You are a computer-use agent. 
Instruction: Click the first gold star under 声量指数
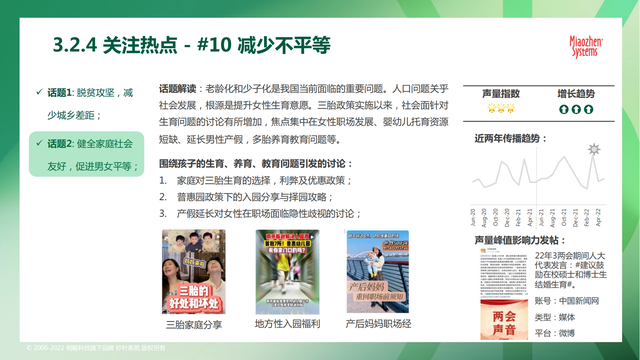point(491,109)
